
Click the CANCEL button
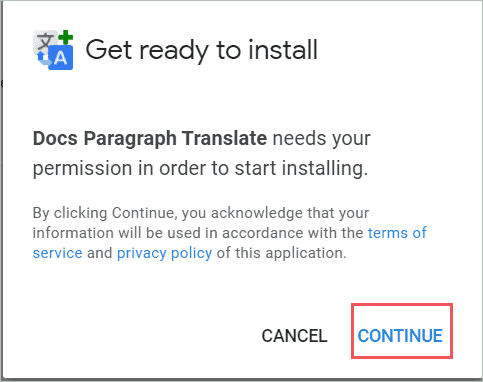294,336
